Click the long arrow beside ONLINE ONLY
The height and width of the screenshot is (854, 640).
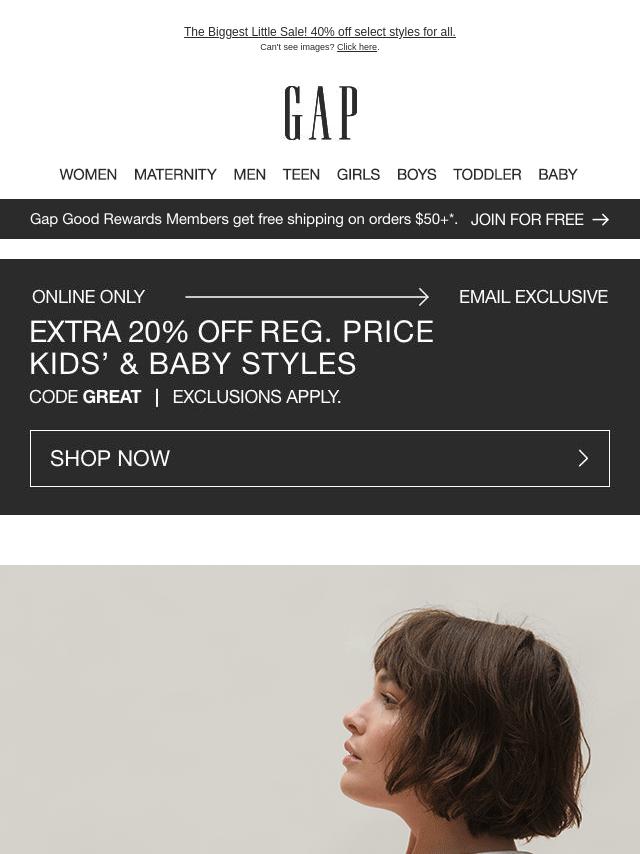point(307,297)
